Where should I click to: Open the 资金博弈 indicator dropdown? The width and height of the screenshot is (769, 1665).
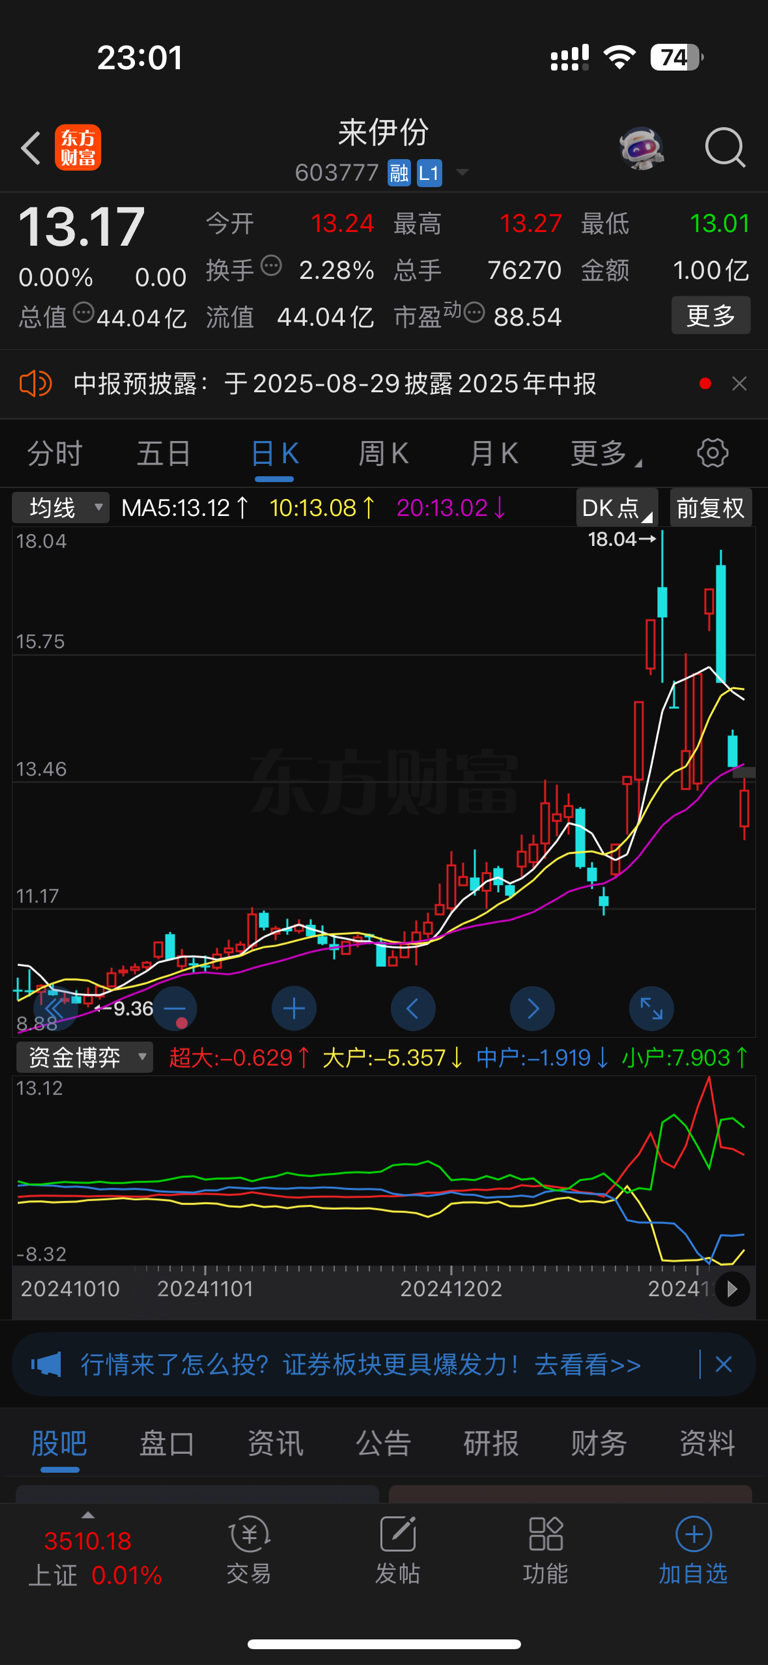[85, 1057]
